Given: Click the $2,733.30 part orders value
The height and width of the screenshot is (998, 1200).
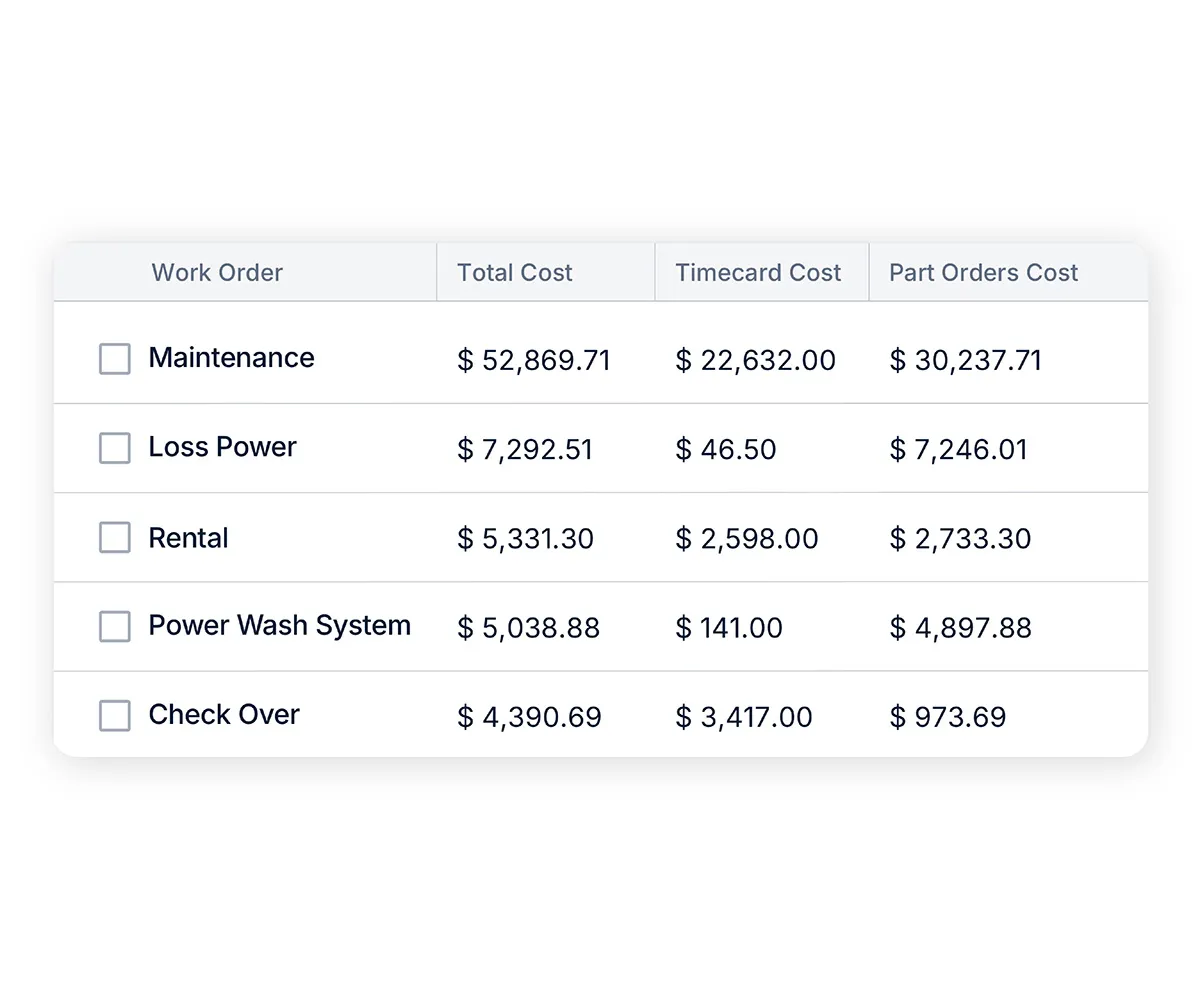Looking at the screenshot, I should [x=959, y=538].
